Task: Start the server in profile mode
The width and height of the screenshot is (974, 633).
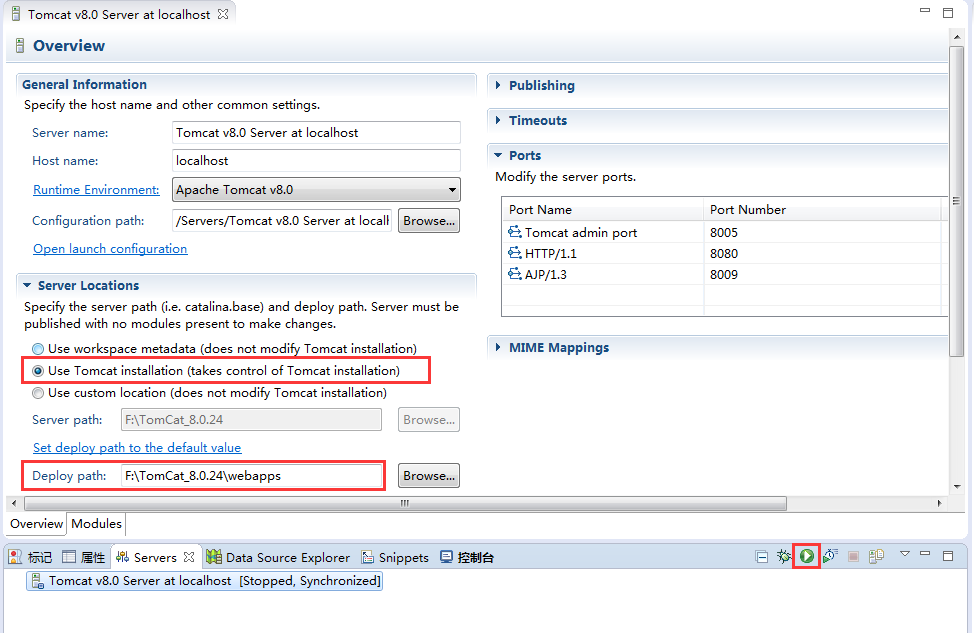Action: [x=830, y=556]
